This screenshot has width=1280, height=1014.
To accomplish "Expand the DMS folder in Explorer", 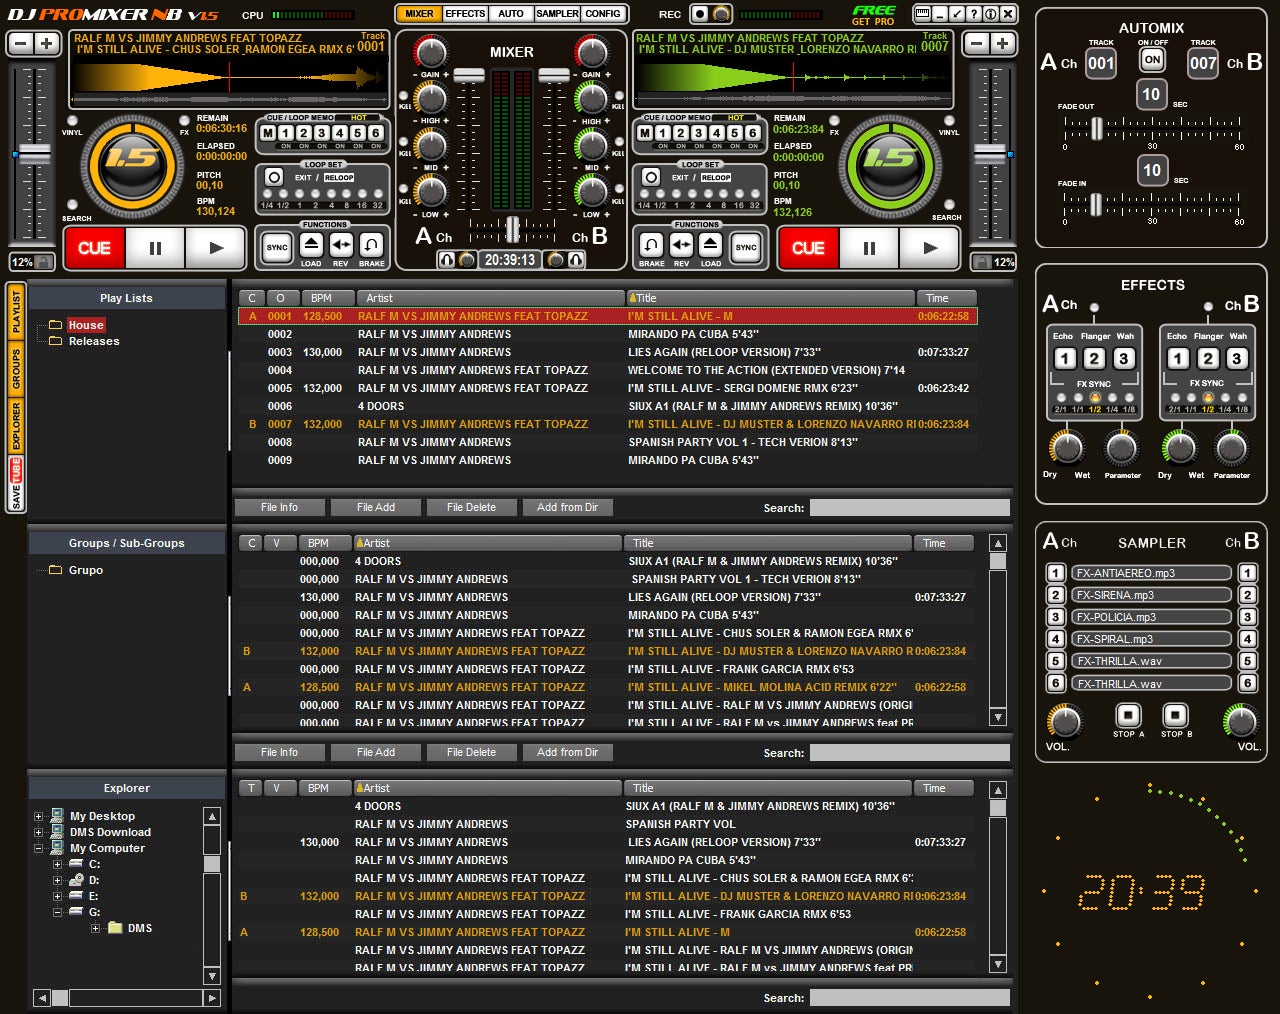I will pyautogui.click(x=95, y=928).
